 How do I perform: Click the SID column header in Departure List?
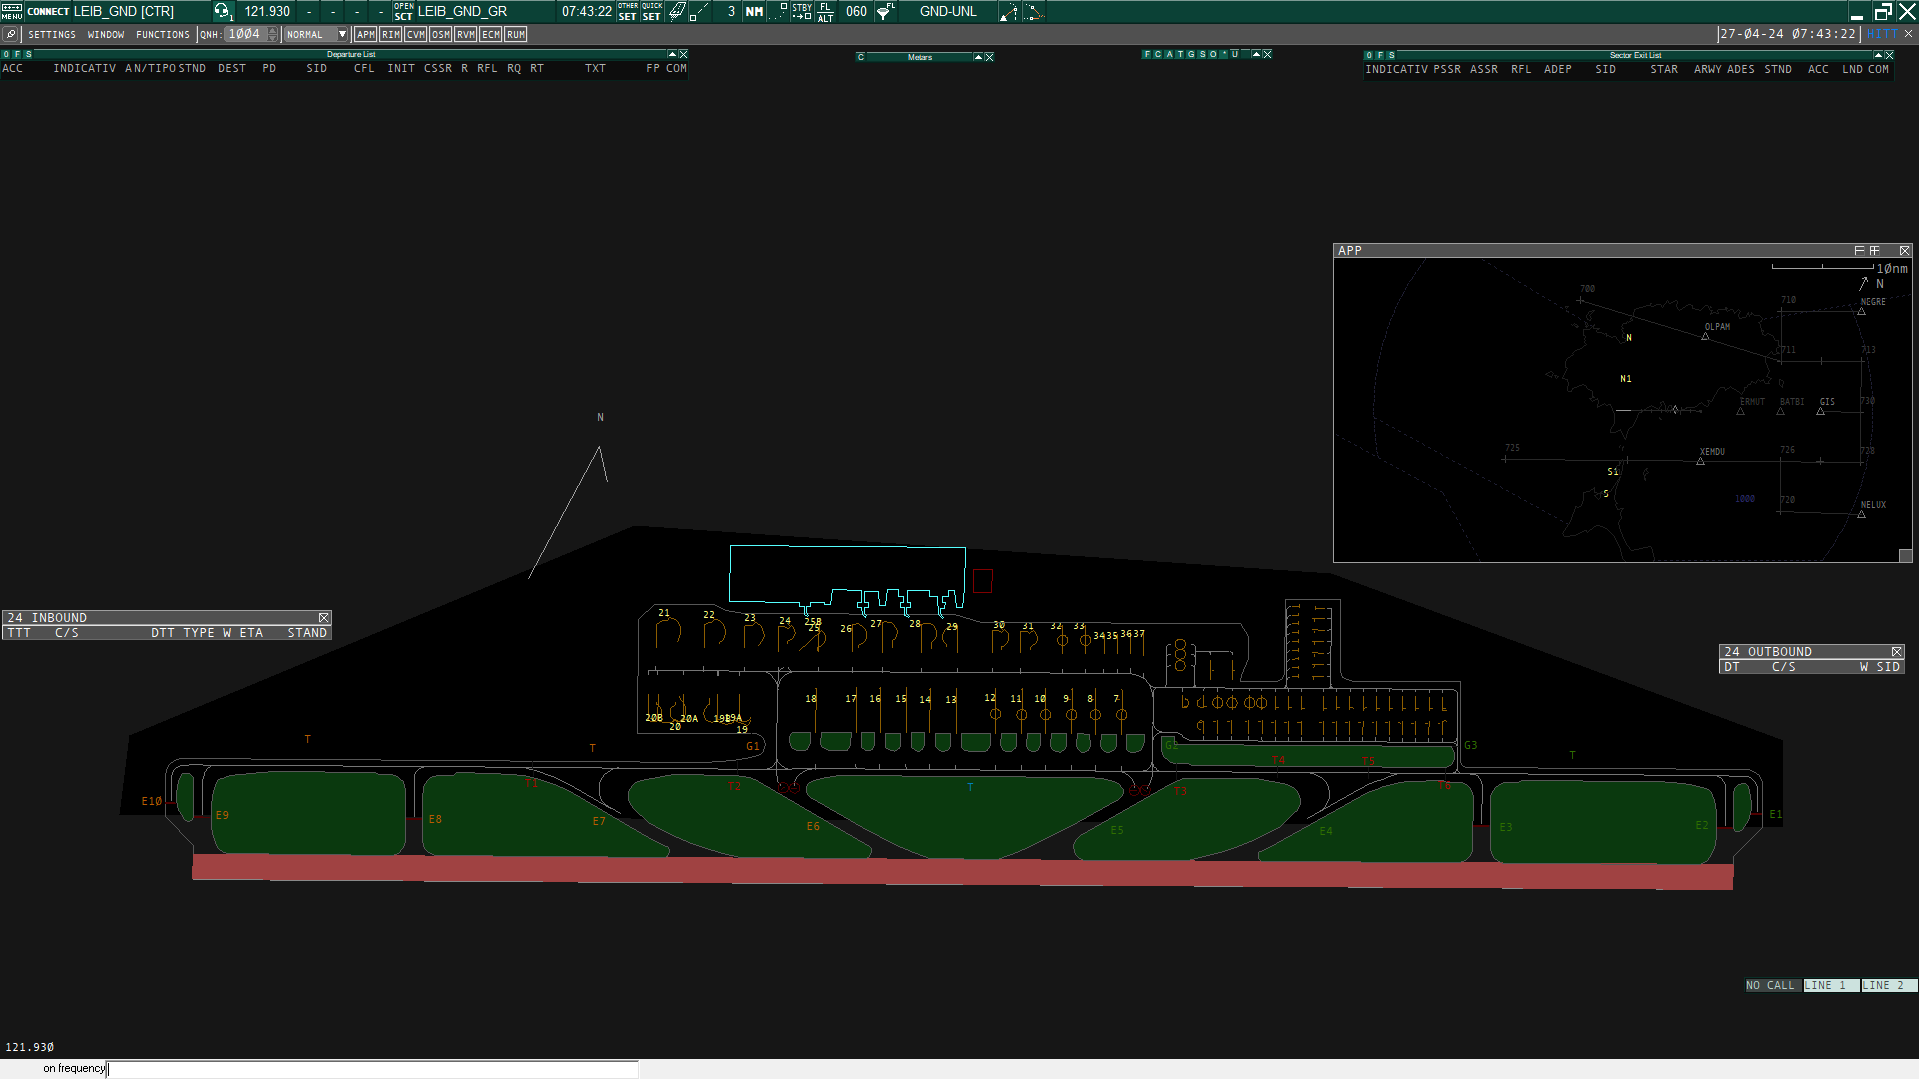(x=316, y=69)
